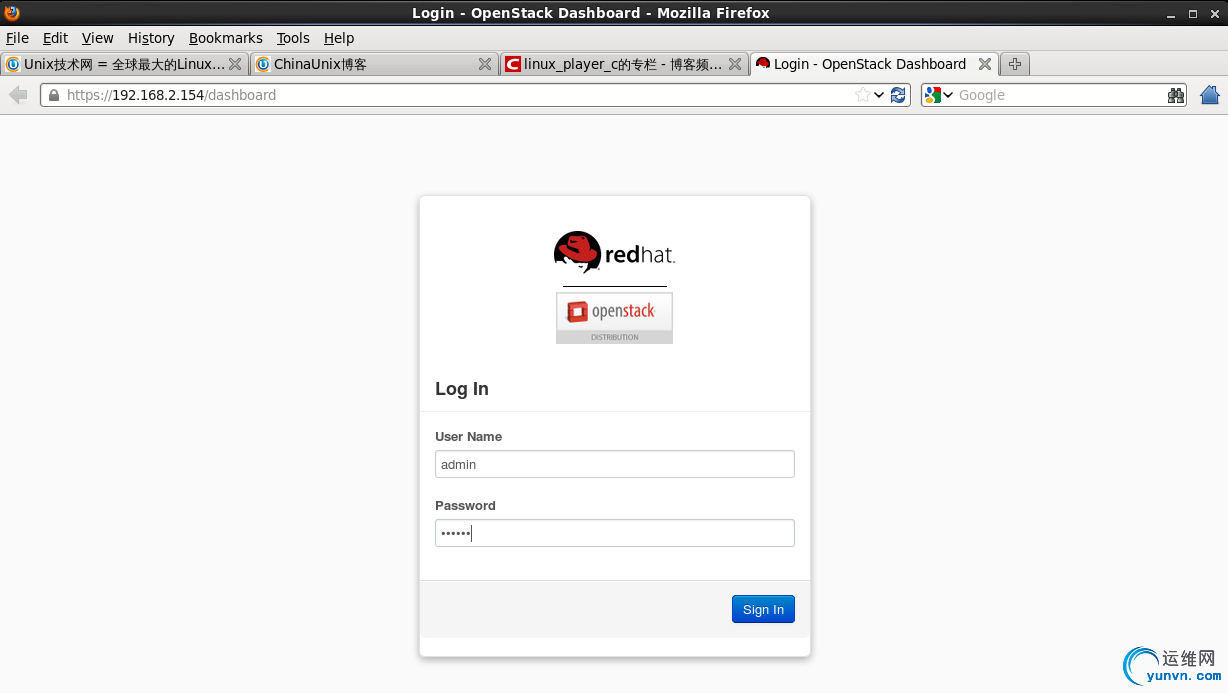Click the User Name label
Viewport: 1228px width, 693px height.
coord(468,437)
